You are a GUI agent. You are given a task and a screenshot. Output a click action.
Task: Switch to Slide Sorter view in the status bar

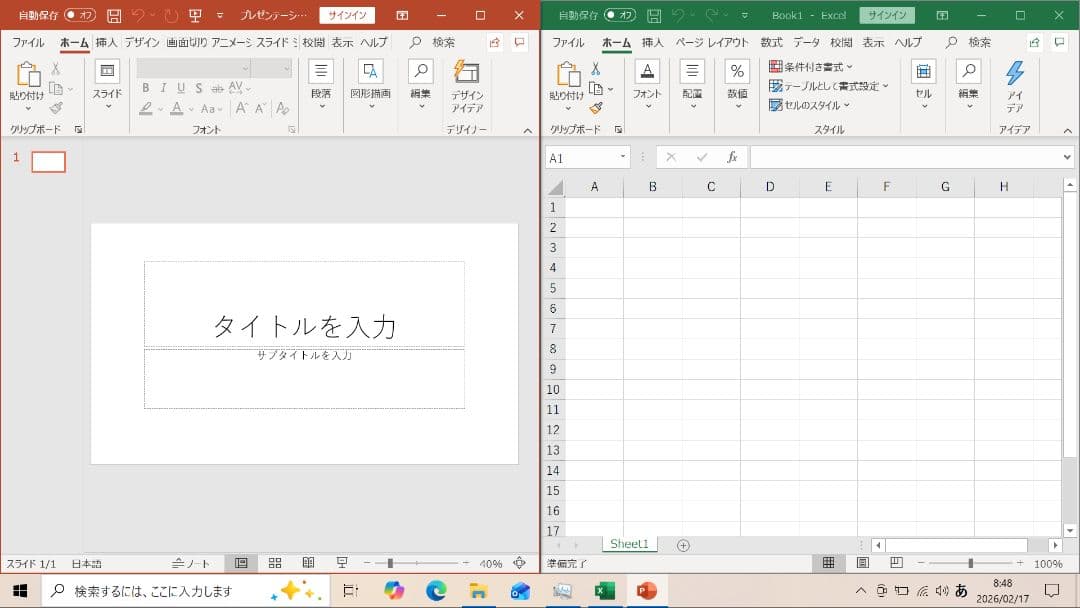point(274,563)
